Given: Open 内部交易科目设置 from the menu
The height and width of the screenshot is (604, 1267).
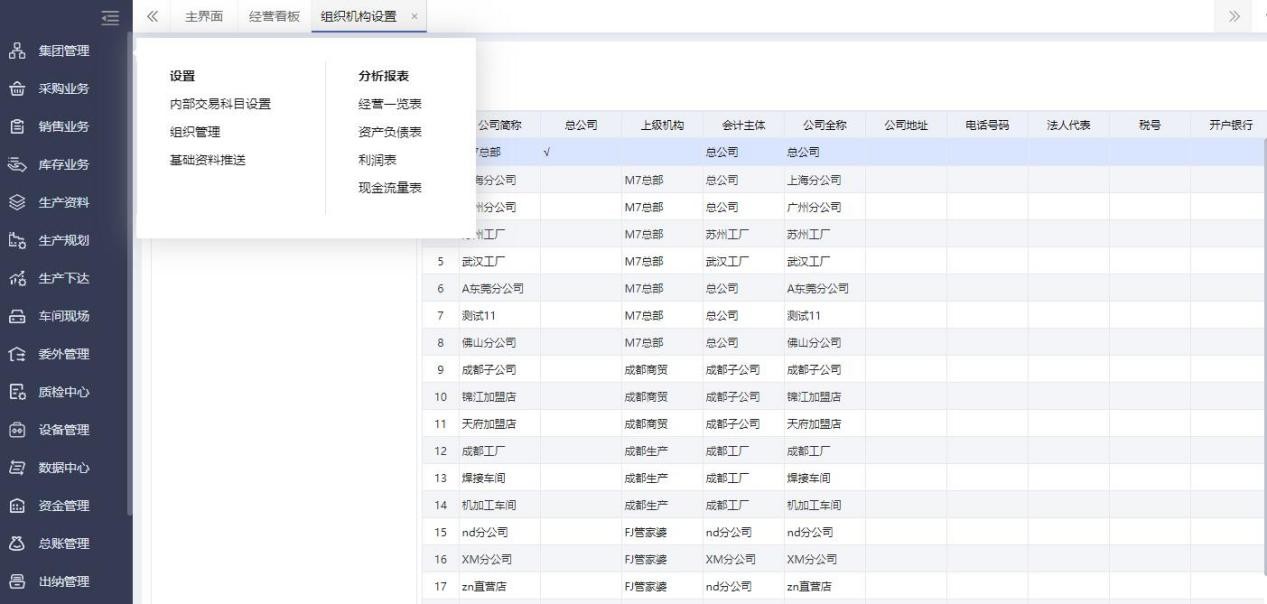Looking at the screenshot, I should 220,104.
